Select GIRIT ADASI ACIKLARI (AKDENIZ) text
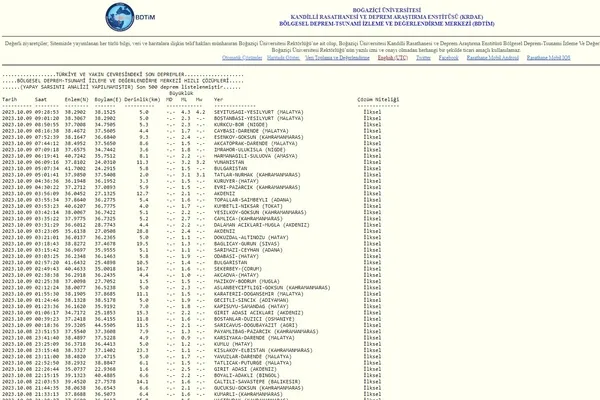This screenshot has width=600, height=400. point(259,313)
